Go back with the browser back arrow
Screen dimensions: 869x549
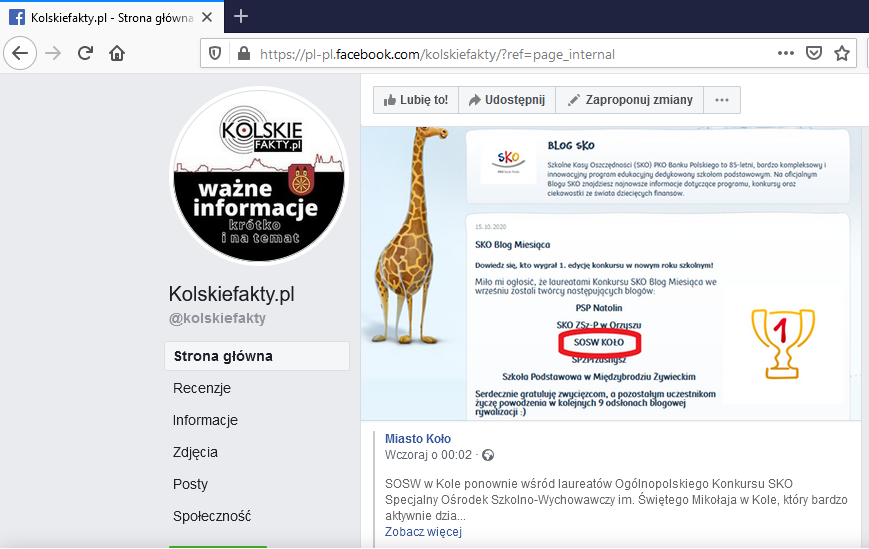coord(20,53)
